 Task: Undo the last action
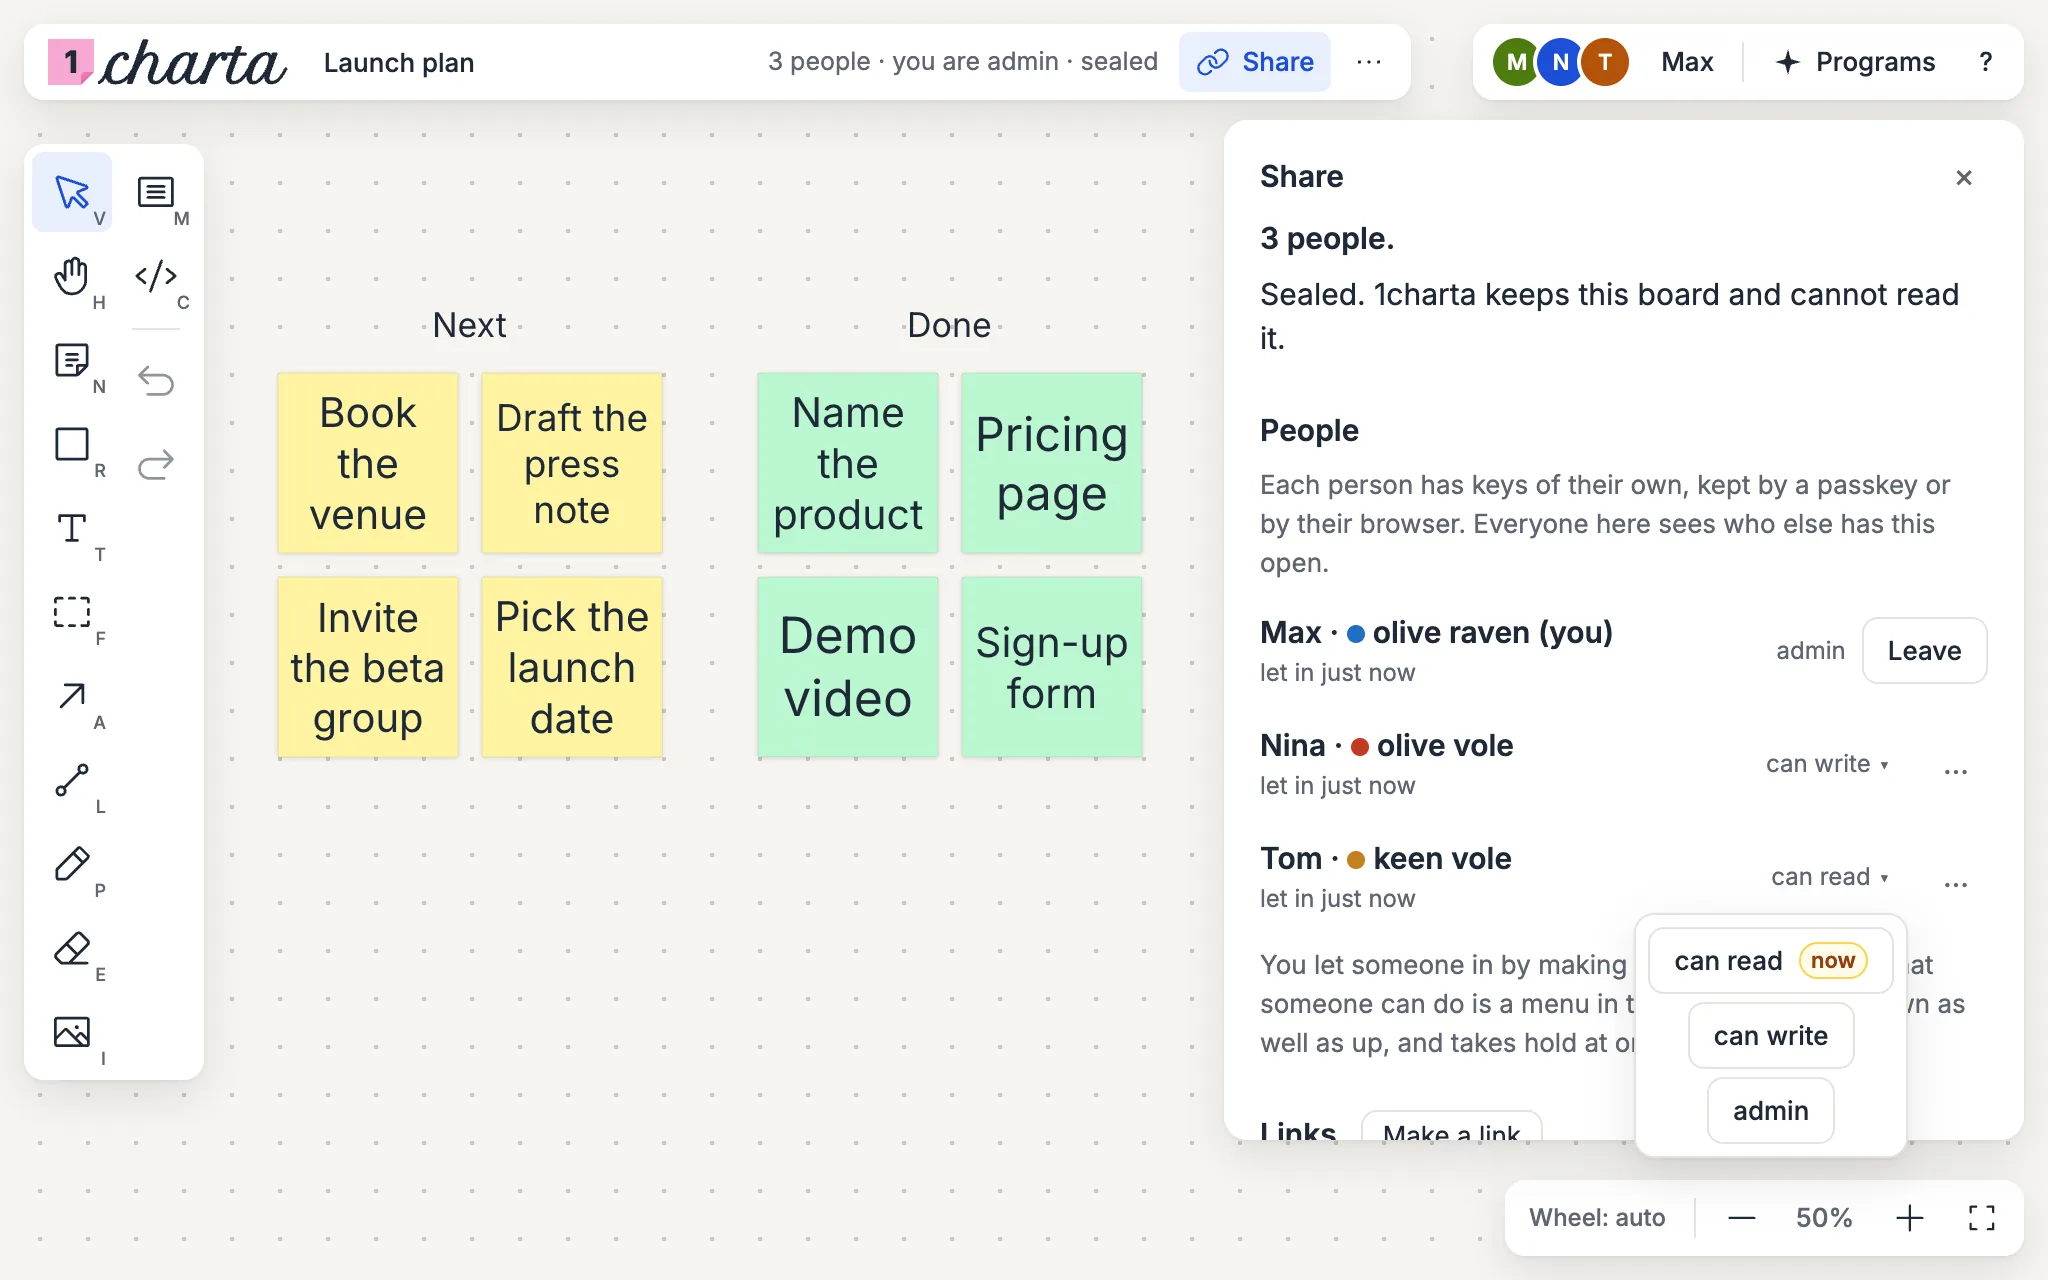click(156, 381)
